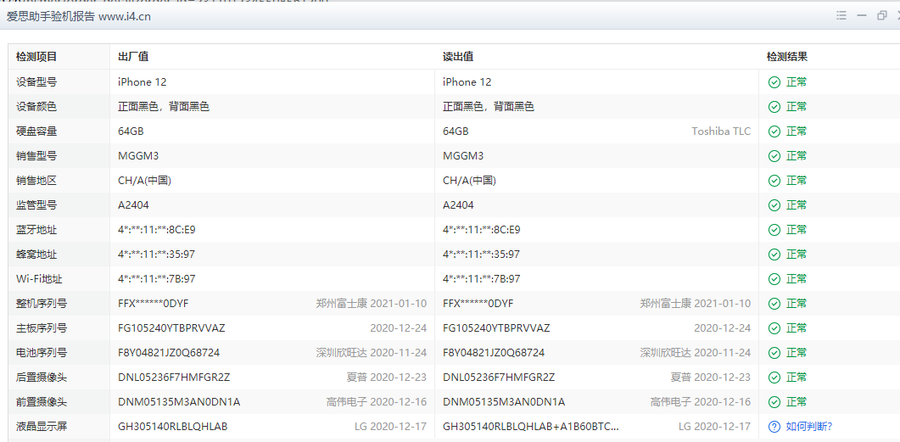This screenshot has height=442, width=900.
Task: Click the check icon in 销售型号 row
Action: [x=774, y=156]
